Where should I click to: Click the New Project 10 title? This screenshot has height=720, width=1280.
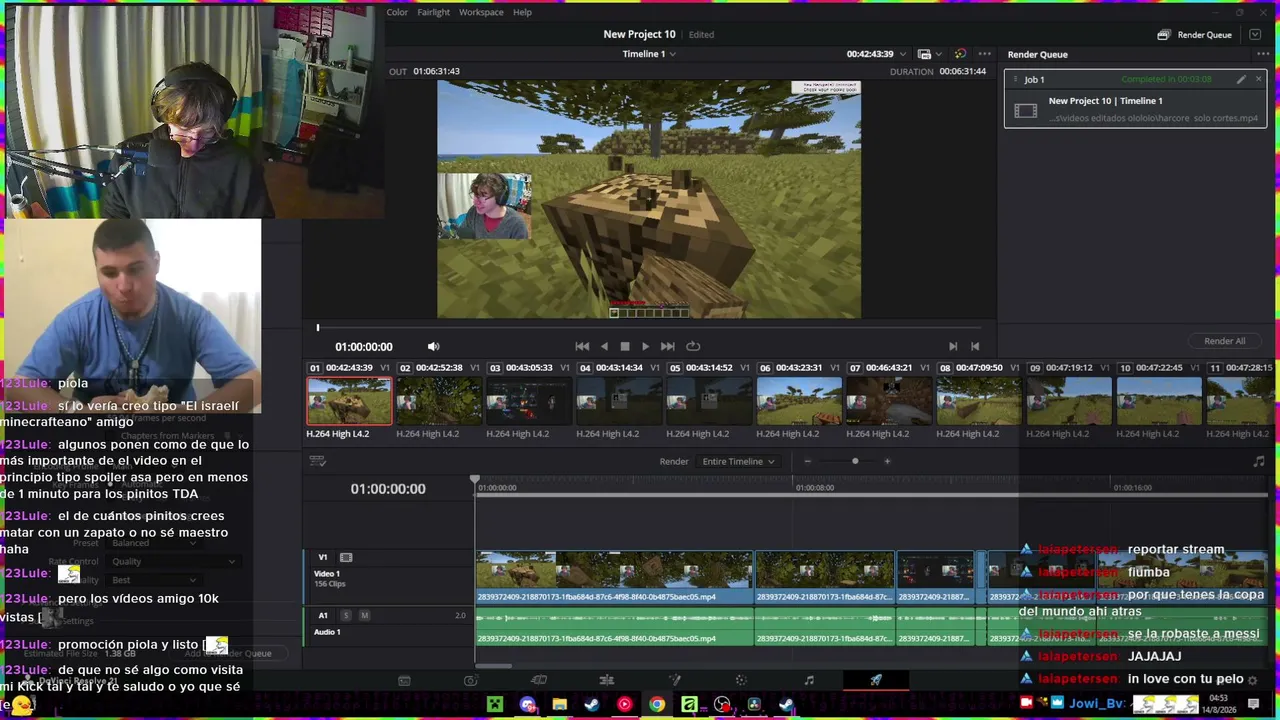pyautogui.click(x=639, y=34)
